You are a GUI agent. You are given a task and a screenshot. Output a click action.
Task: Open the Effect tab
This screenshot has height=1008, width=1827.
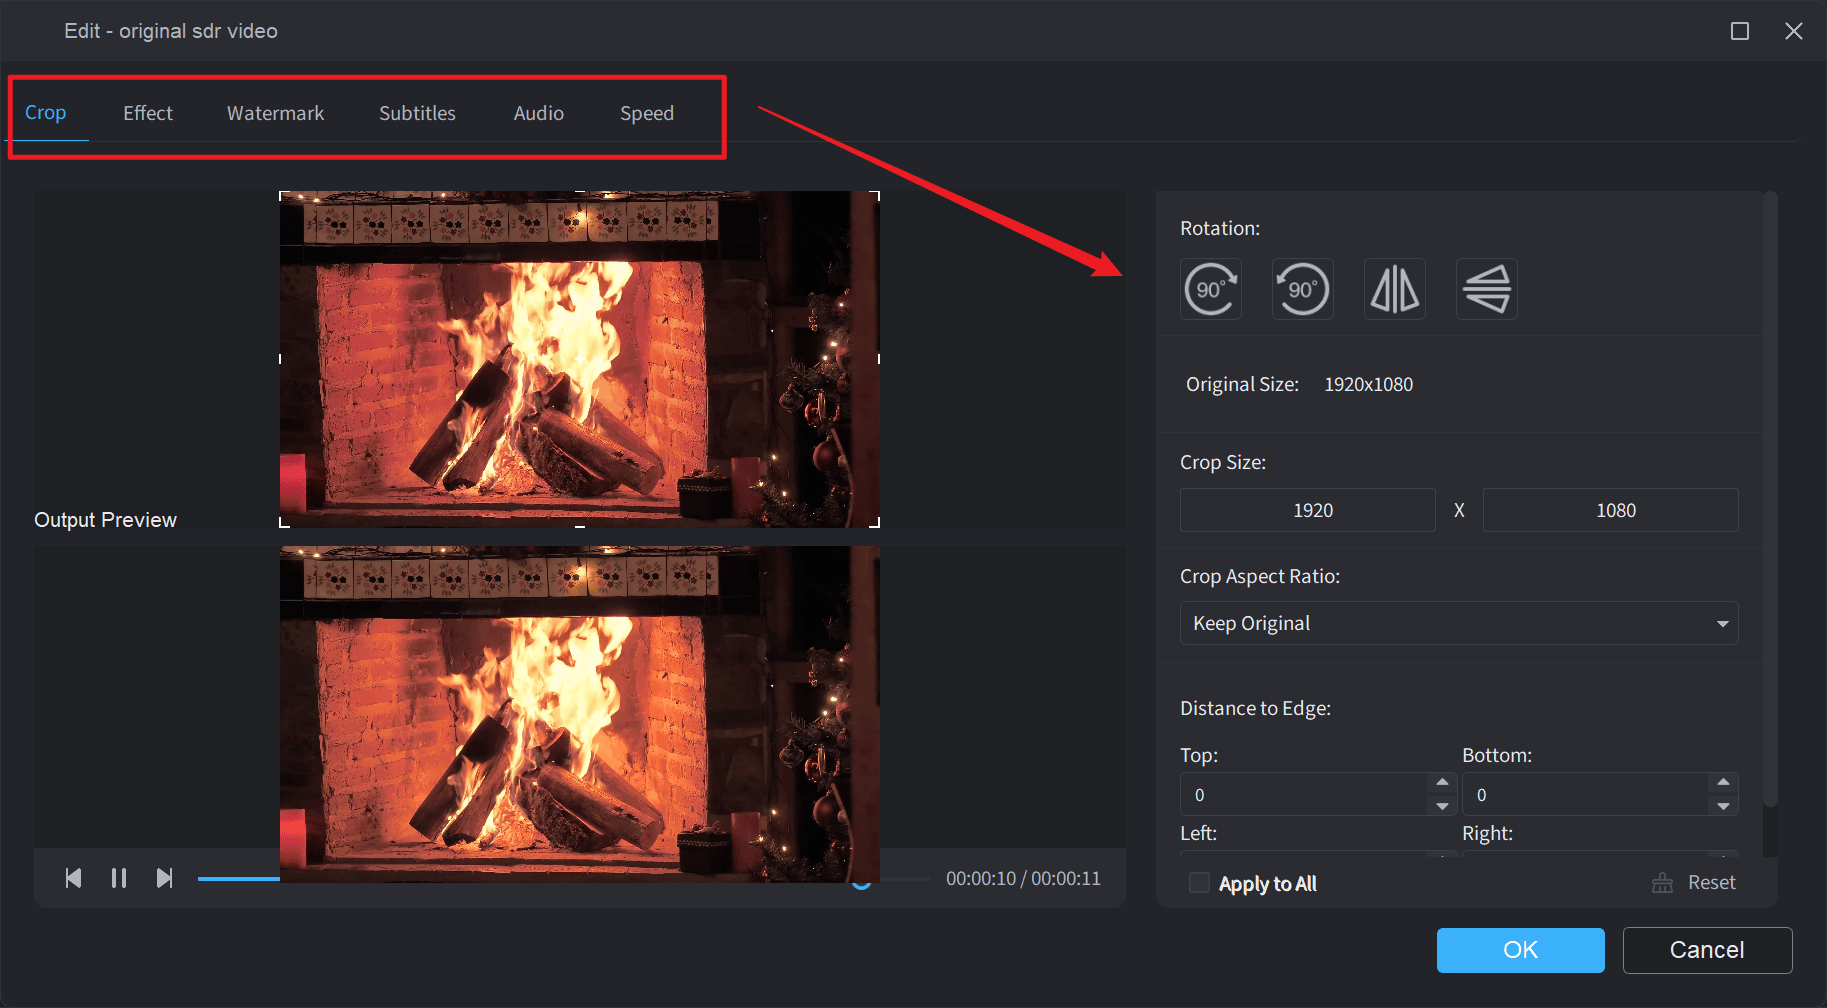tap(148, 113)
